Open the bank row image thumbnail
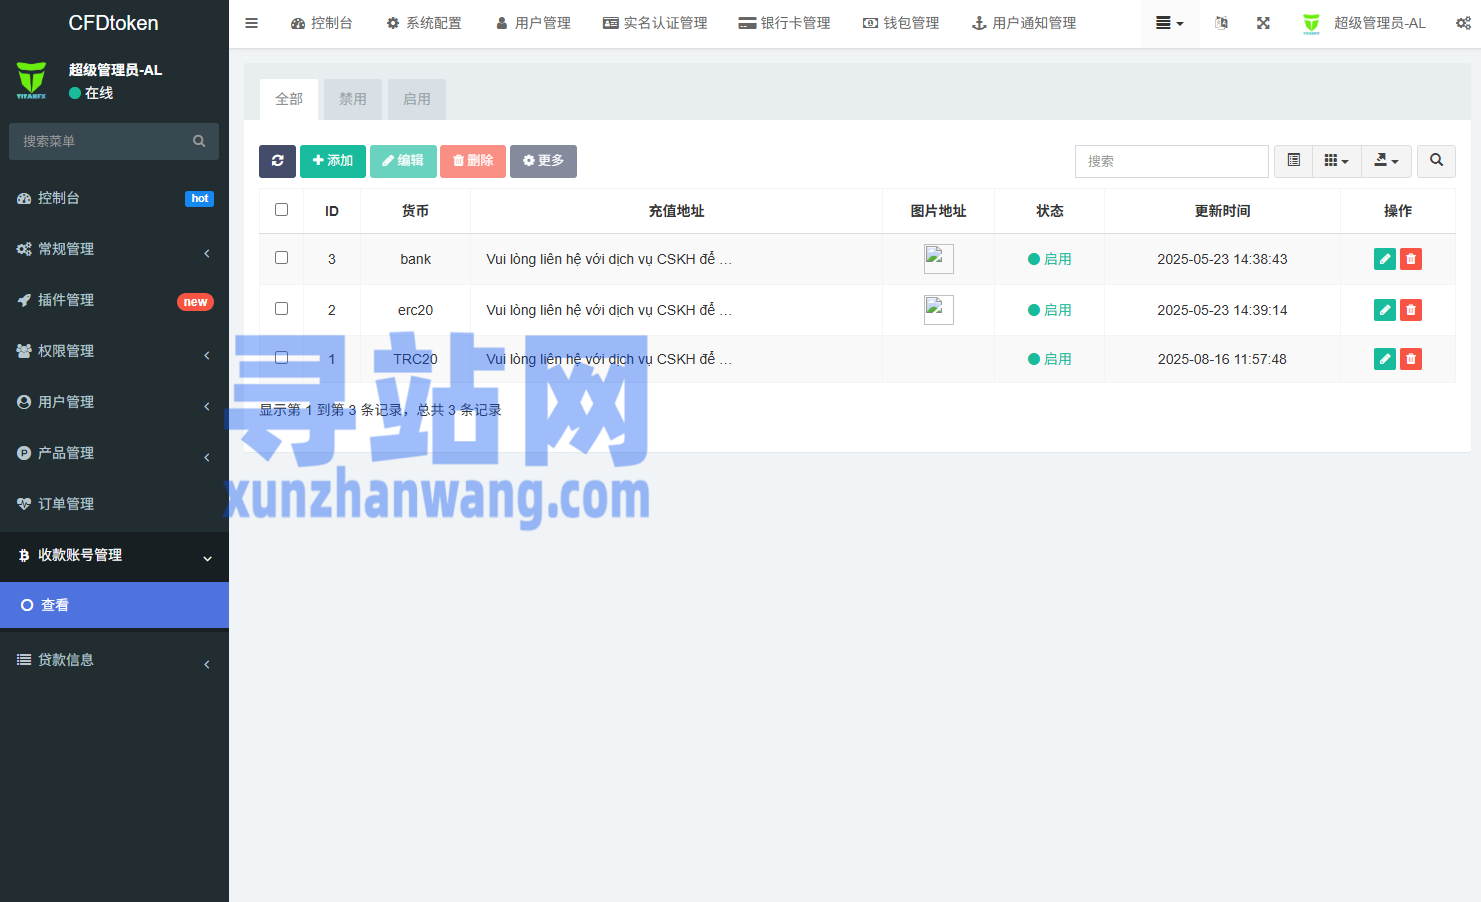 coord(938,259)
